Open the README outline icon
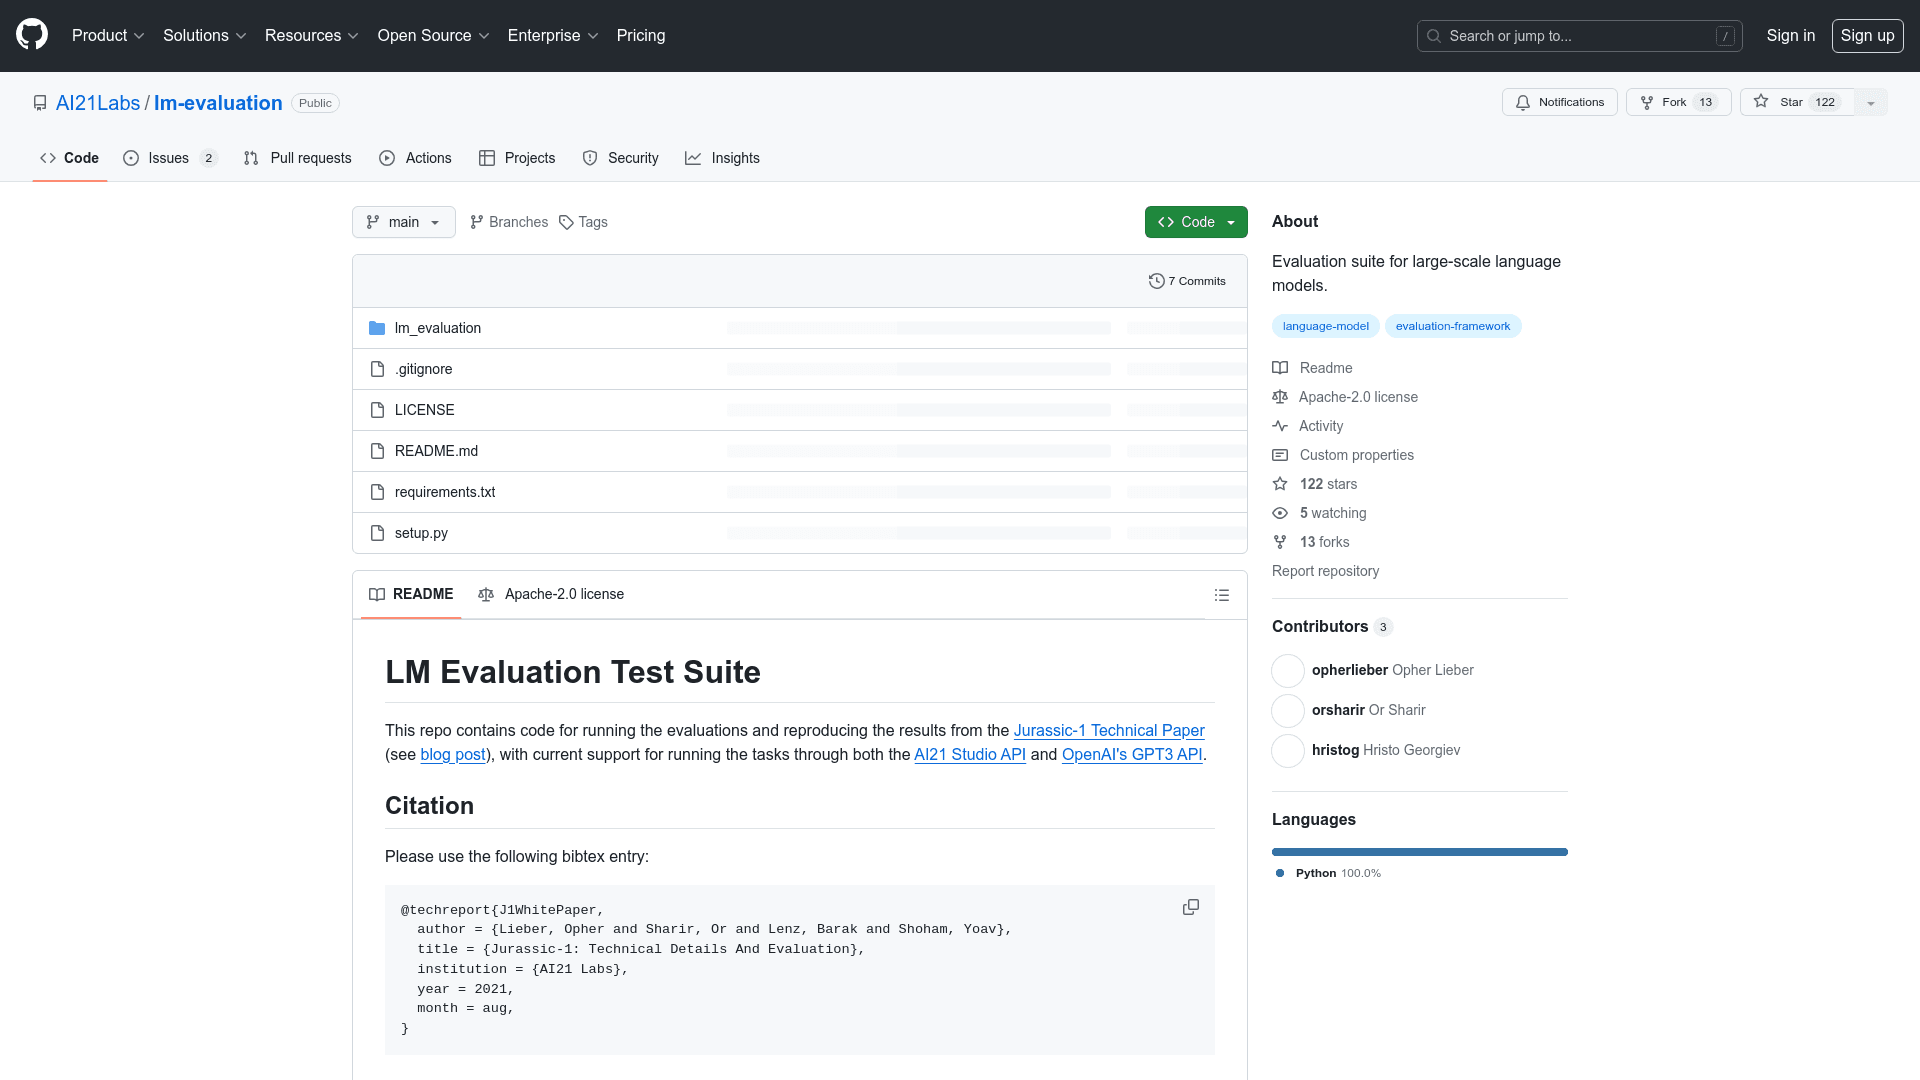Screen dimensions: 1920x1080 coord(1222,594)
